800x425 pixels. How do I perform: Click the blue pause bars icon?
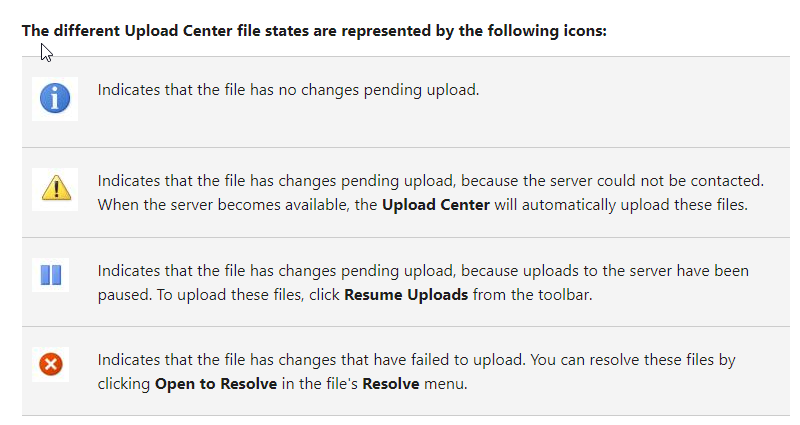point(51,274)
